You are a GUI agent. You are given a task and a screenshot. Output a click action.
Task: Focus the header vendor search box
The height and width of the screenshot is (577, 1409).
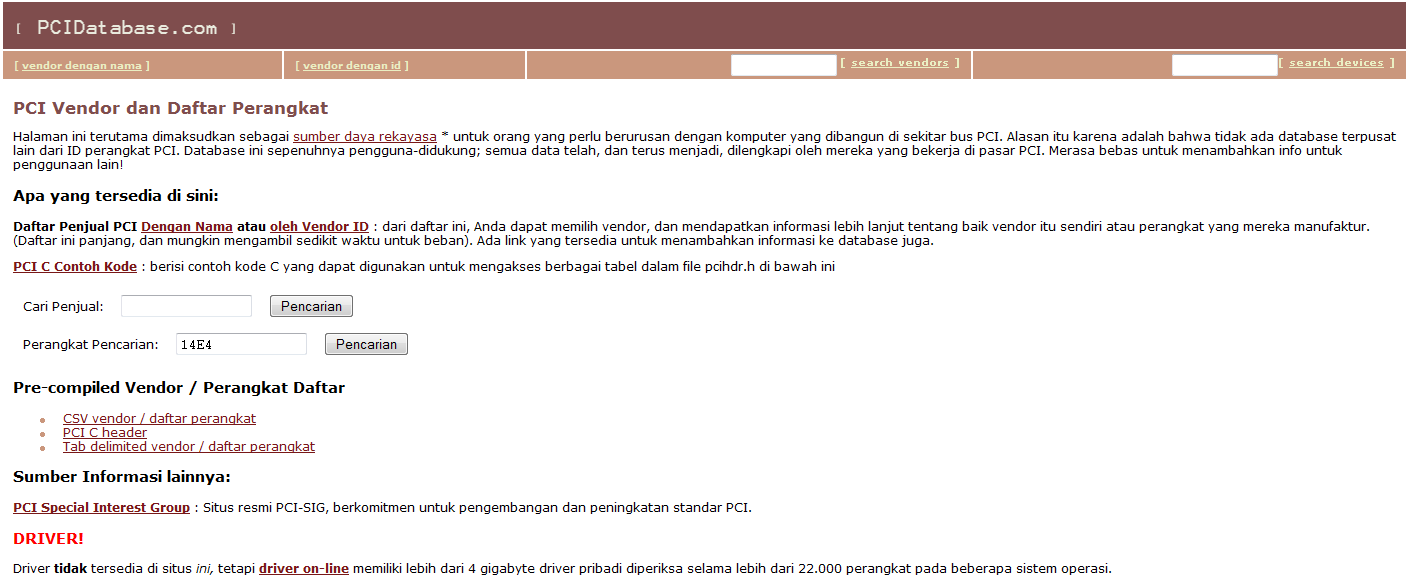(x=783, y=65)
